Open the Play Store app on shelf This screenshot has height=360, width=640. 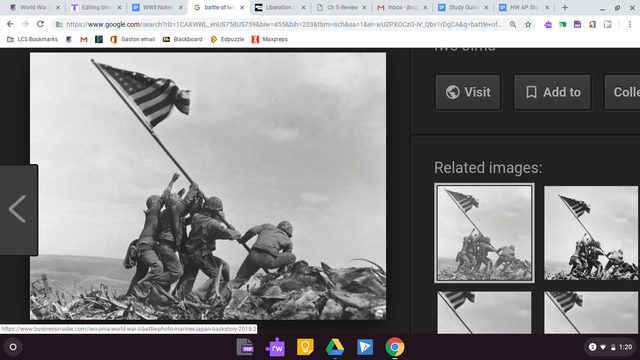click(365, 347)
